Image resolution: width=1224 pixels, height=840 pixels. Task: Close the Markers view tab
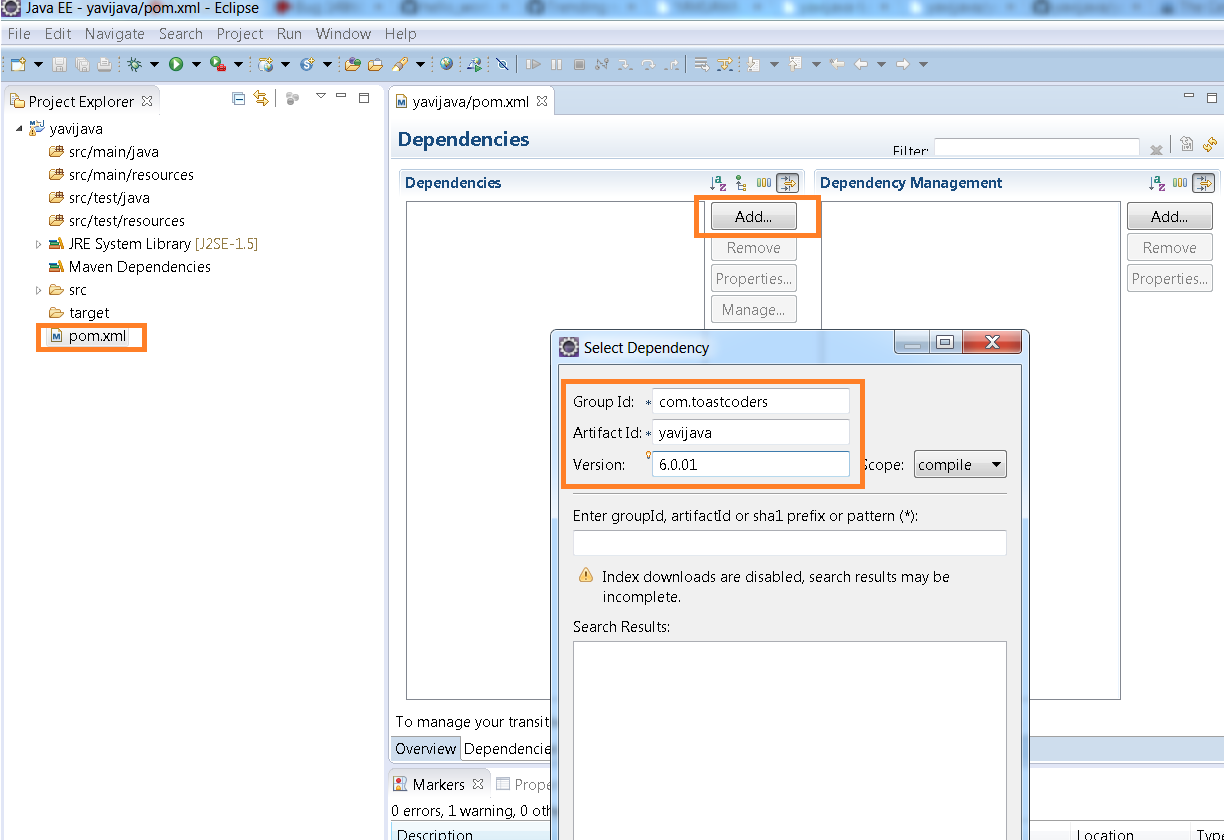(478, 784)
